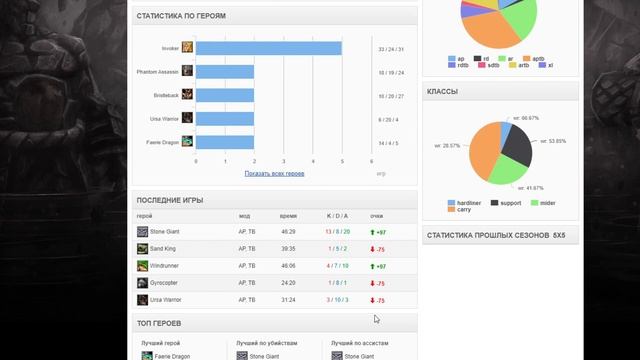Image resolution: width=640 pixels, height=360 pixels.
Task: Click green mider slice in Классы pie
Action: 507,171
